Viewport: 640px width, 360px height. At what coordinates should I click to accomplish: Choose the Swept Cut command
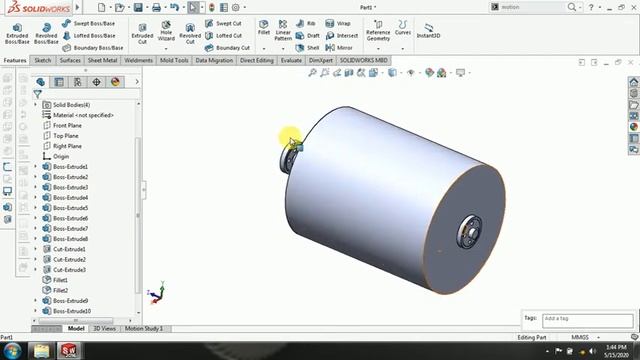223,24
